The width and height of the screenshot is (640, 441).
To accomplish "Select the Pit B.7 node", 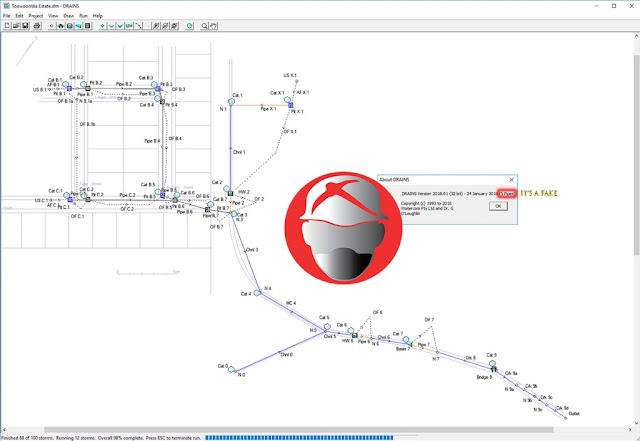I will (207, 209).
